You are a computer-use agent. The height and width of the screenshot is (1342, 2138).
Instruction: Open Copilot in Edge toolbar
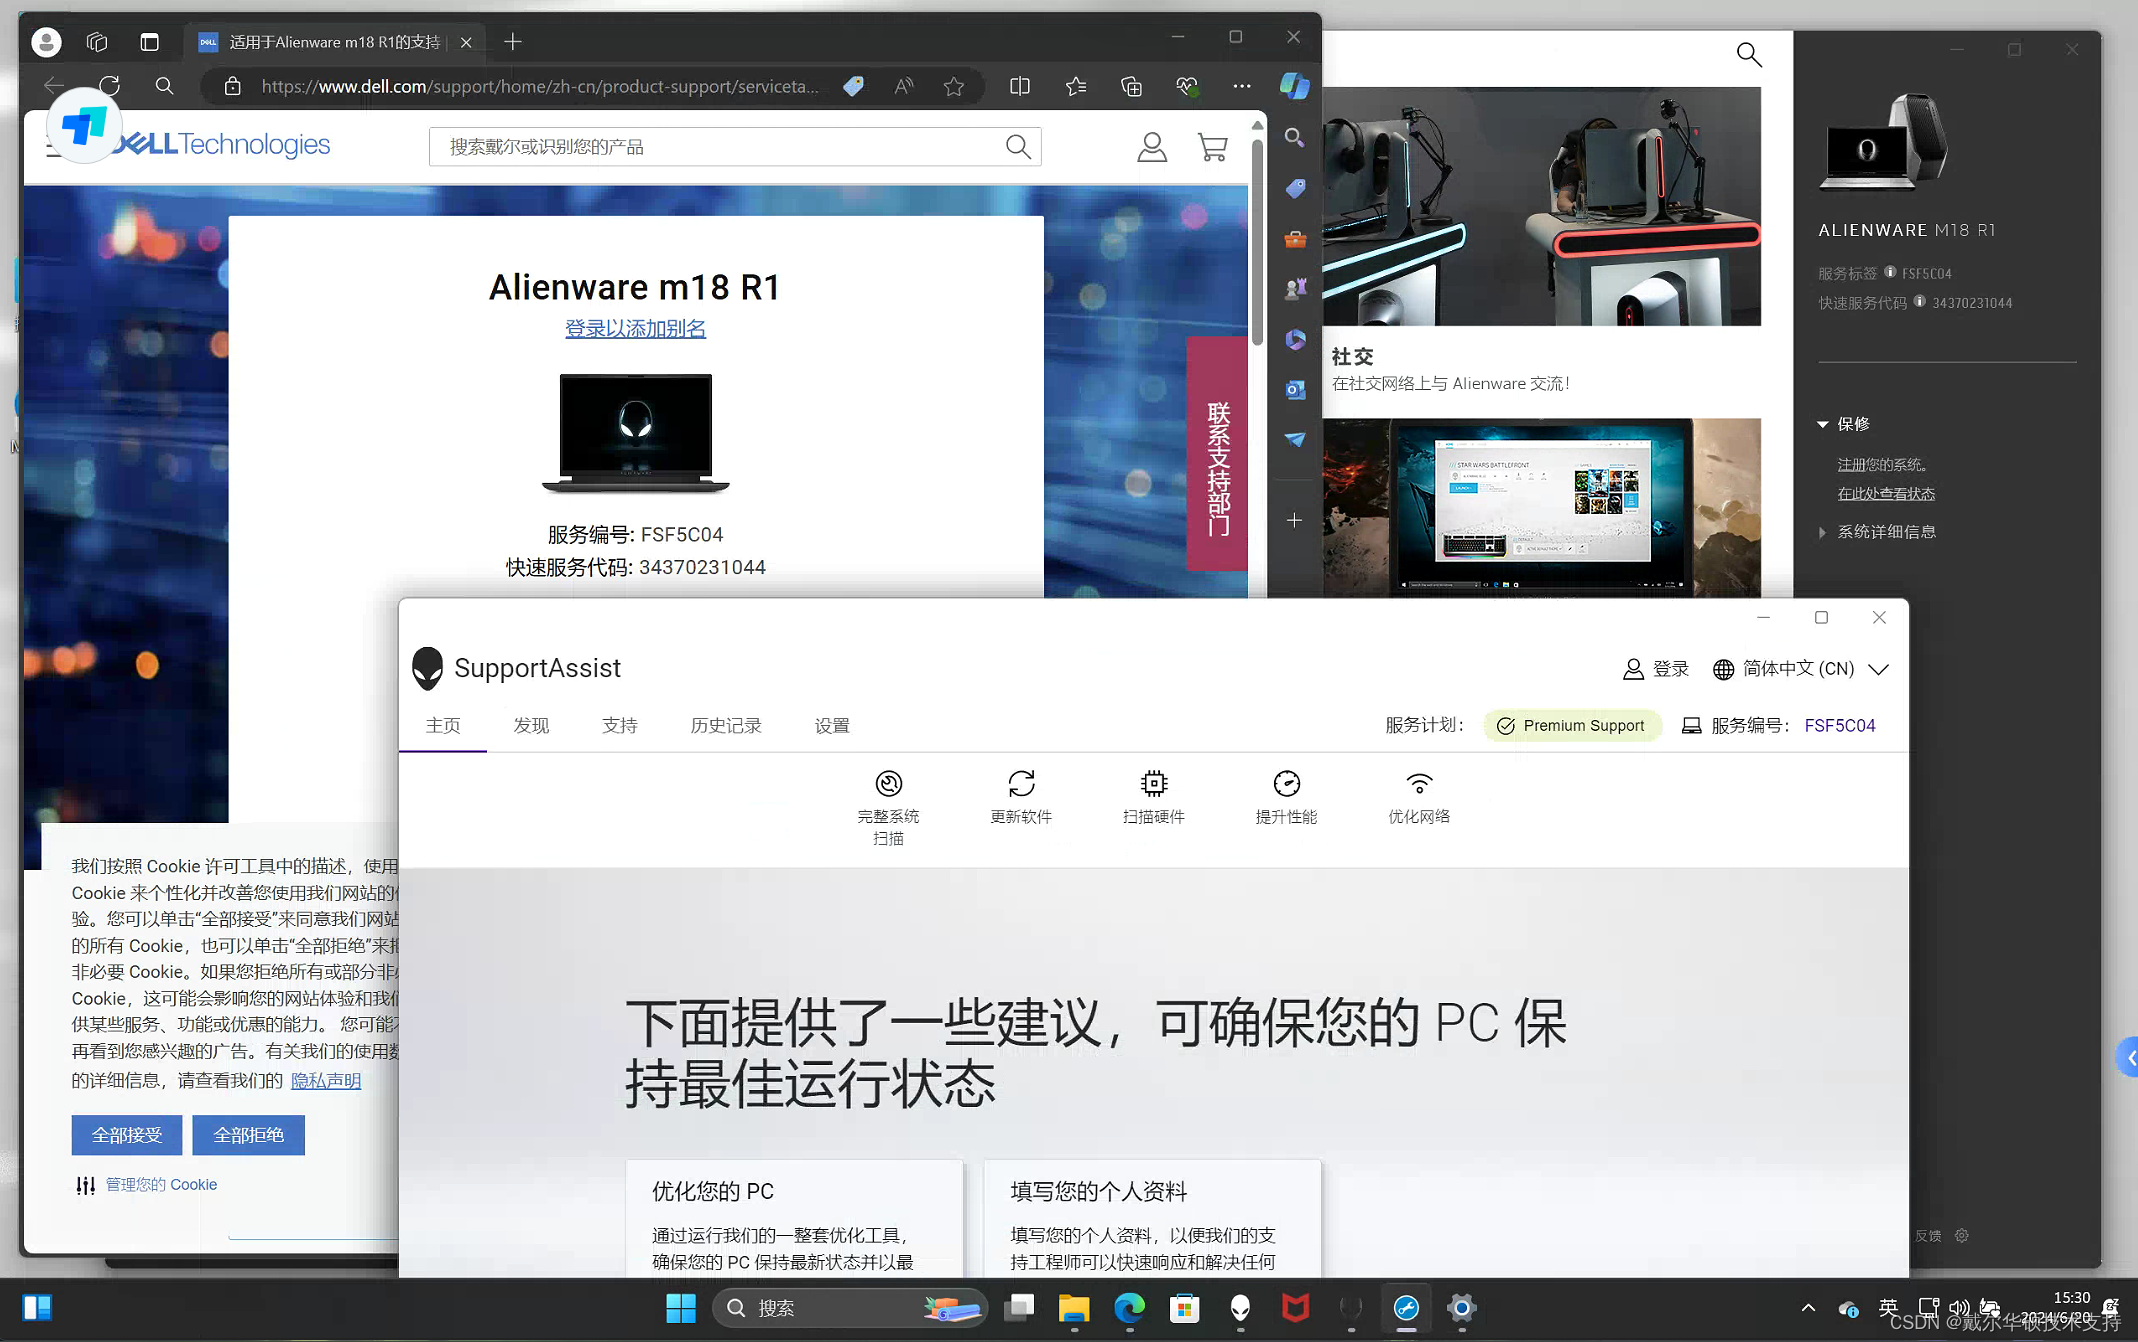1294,86
